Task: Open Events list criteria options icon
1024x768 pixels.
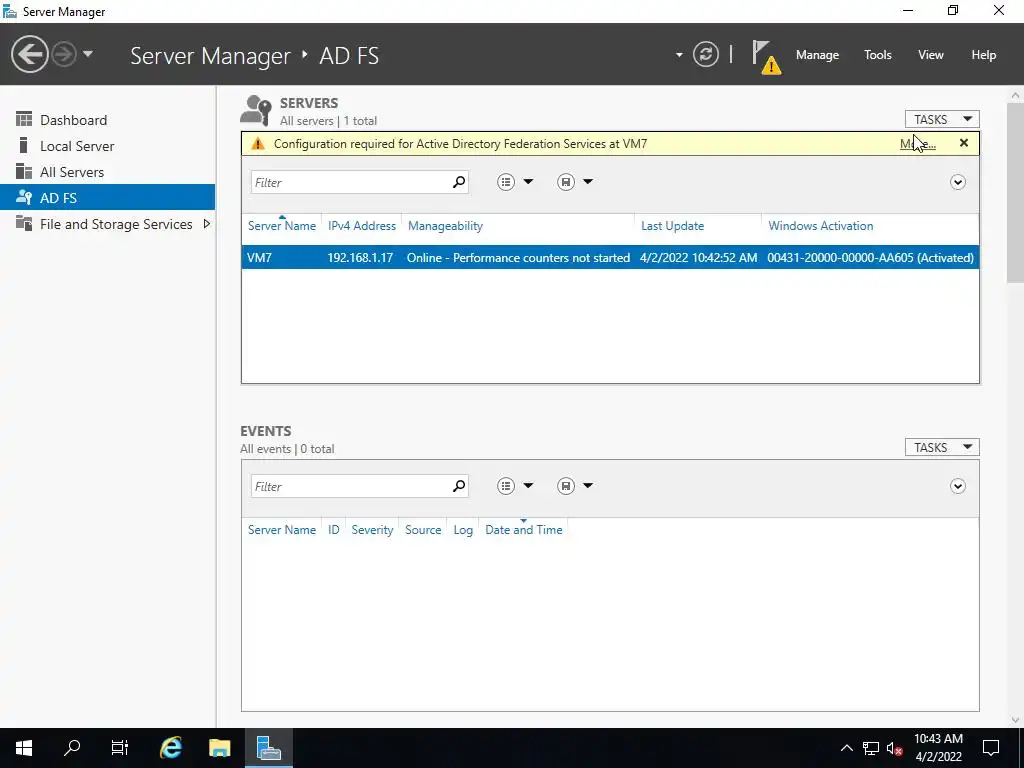Action: (x=505, y=486)
